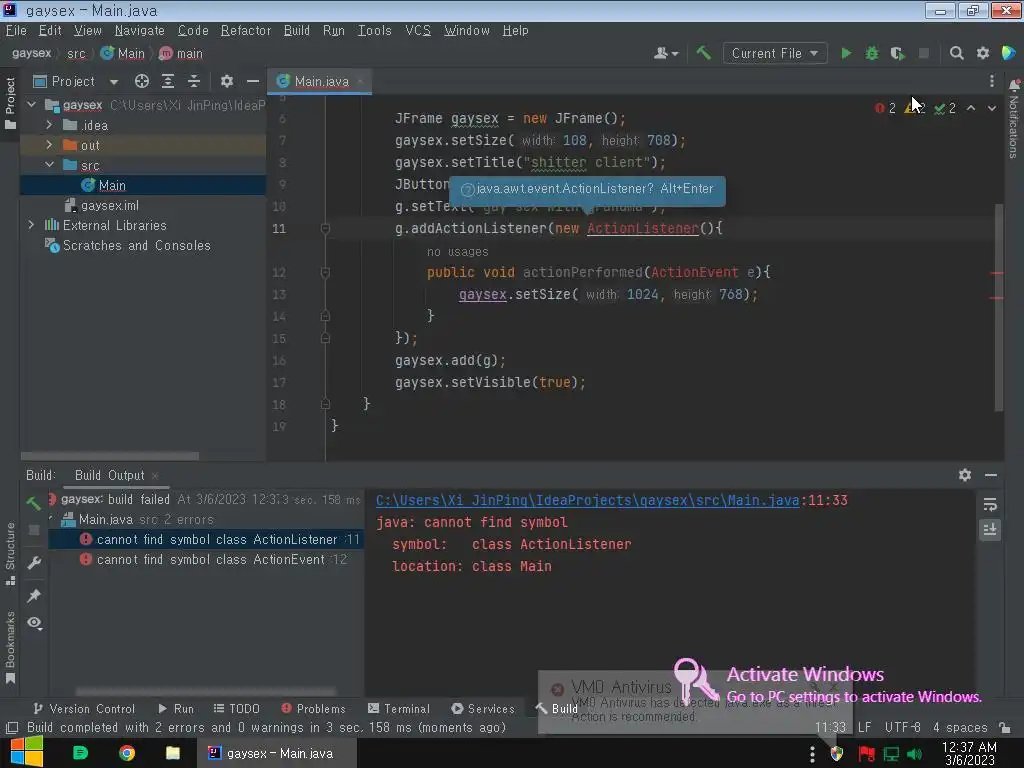Image resolution: width=1024 pixels, height=768 pixels.
Task: Toggle soft-wrap in build output
Action: (990, 504)
